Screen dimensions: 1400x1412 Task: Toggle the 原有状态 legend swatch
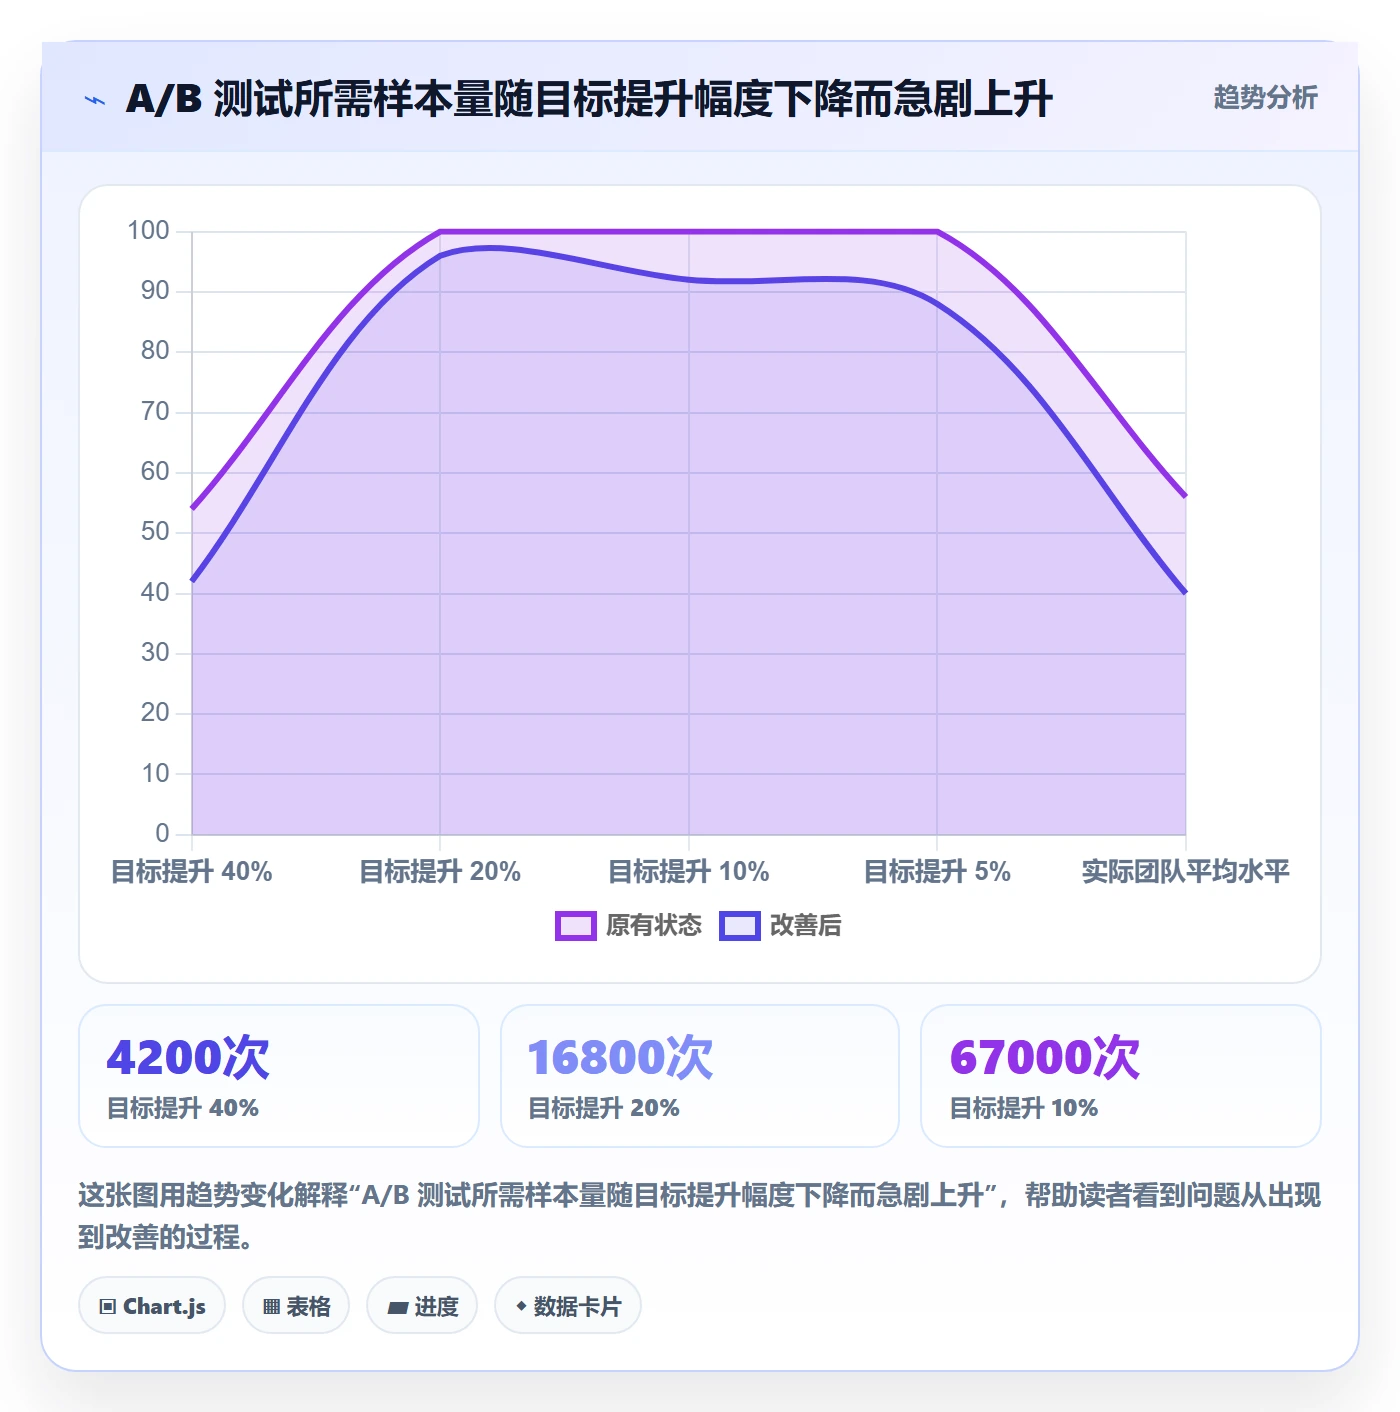(x=576, y=926)
